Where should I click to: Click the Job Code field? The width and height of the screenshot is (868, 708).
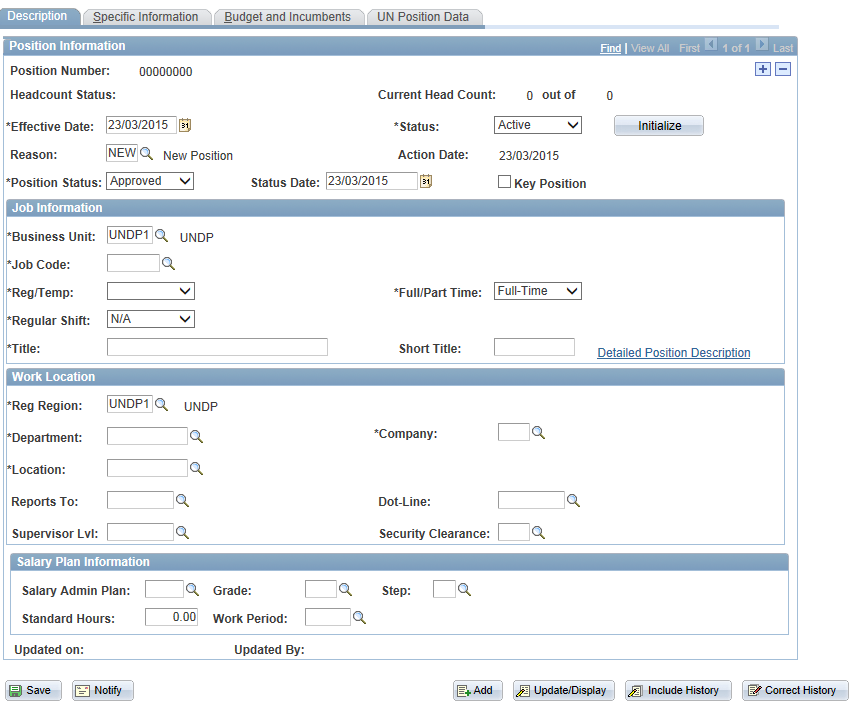[x=133, y=263]
